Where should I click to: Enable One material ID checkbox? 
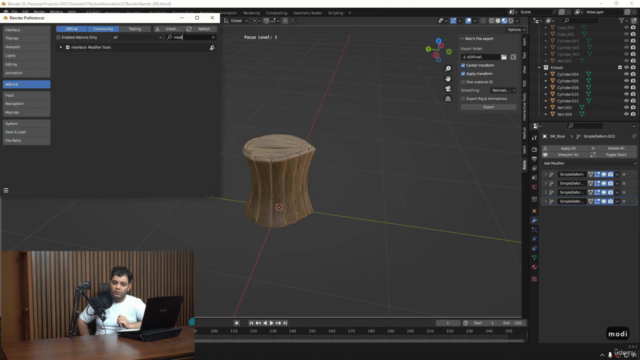(x=463, y=82)
